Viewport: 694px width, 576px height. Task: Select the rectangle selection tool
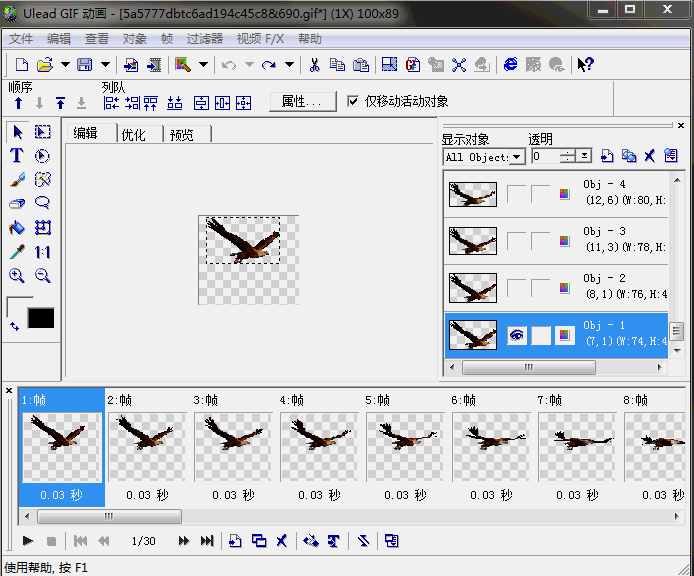[x=42, y=132]
